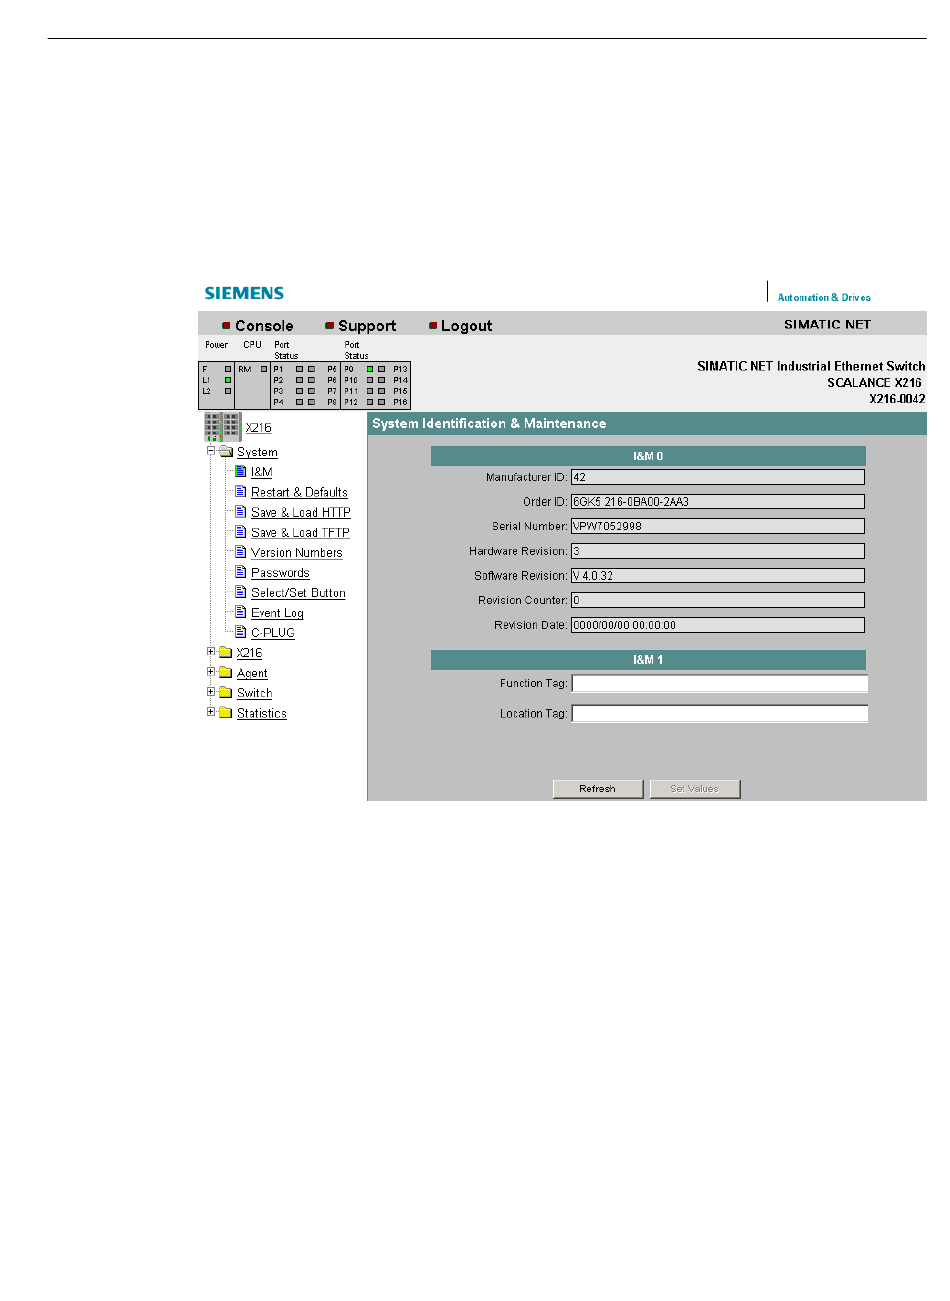Click the Version Numbers page icon

tap(241, 551)
